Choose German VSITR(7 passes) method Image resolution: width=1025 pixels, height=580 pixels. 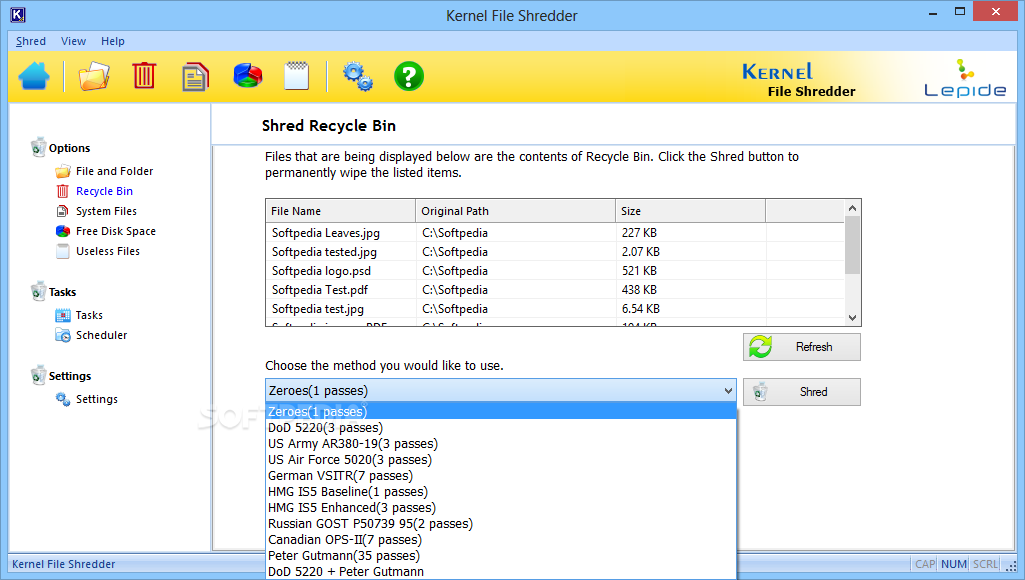click(501, 475)
